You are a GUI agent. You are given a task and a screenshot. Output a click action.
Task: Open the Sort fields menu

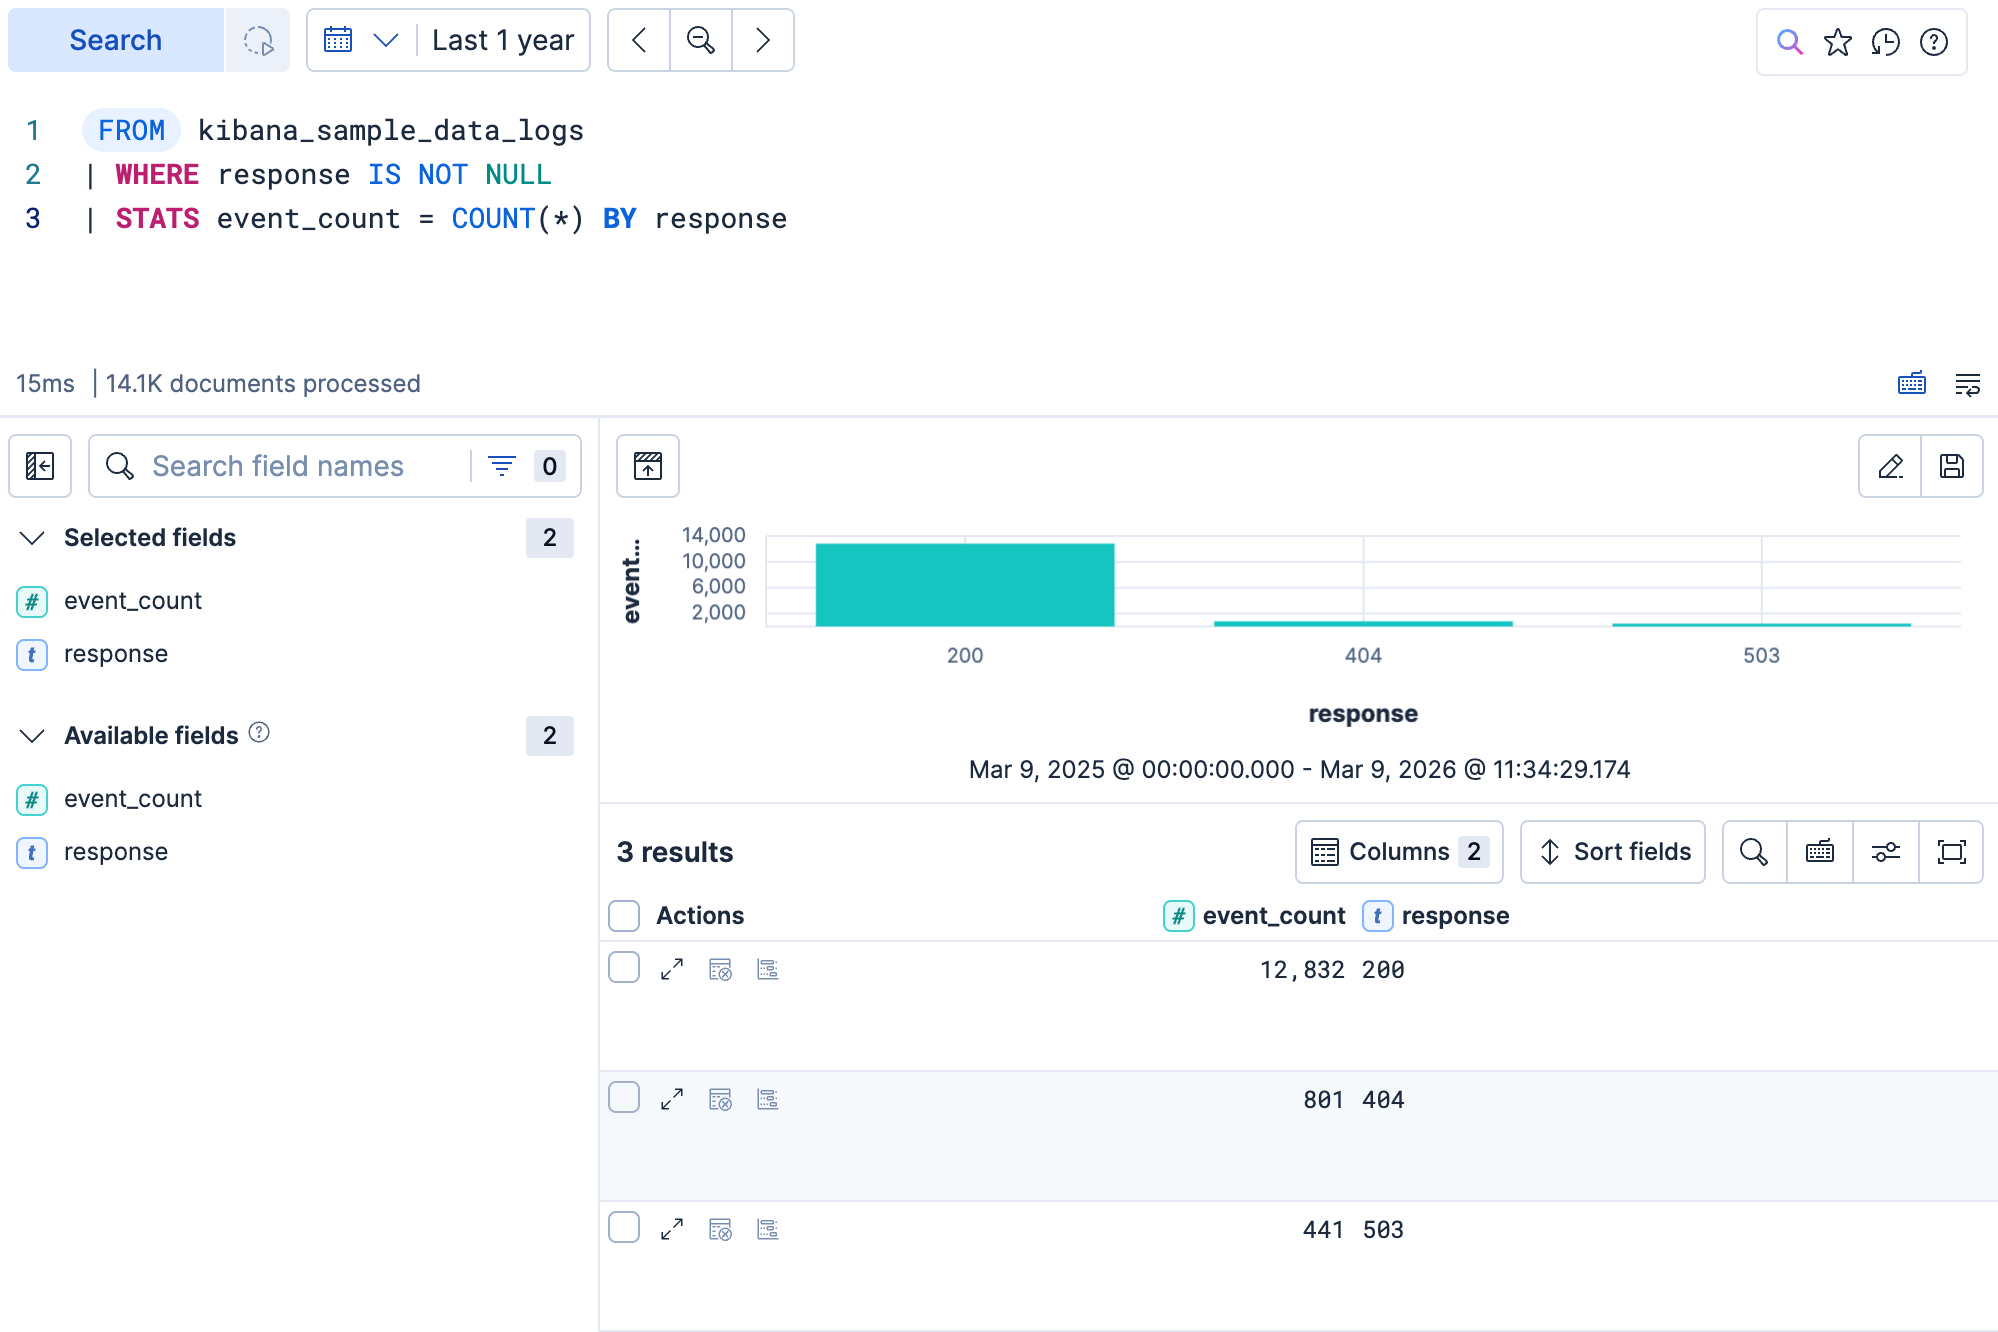[x=1611, y=851]
